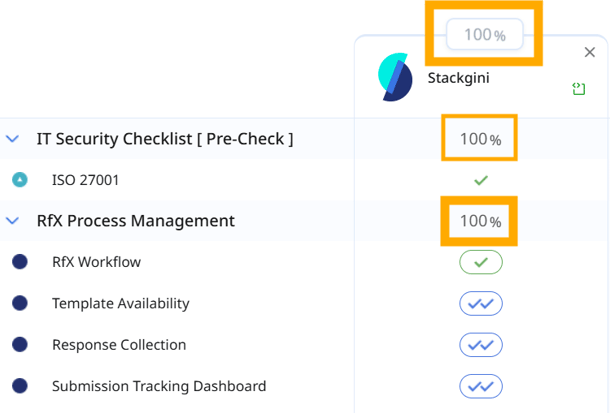The width and height of the screenshot is (610, 413).
Task: Click the 100% score for IT Security Checklist
Action: (480, 139)
